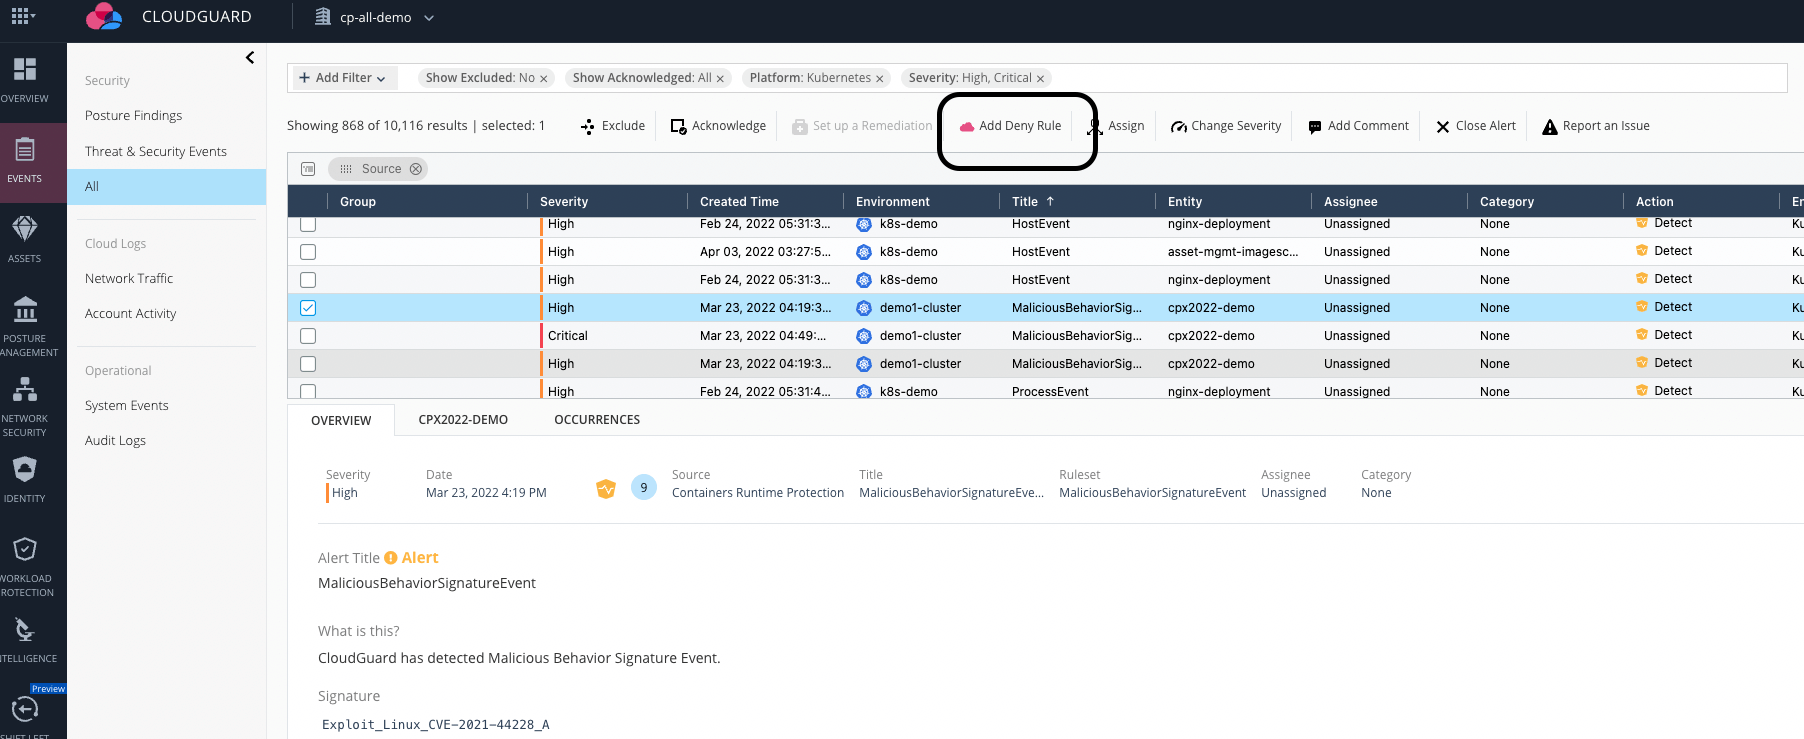This screenshot has width=1804, height=739.
Task: Click the Exclude toolbar action
Action: tap(613, 126)
